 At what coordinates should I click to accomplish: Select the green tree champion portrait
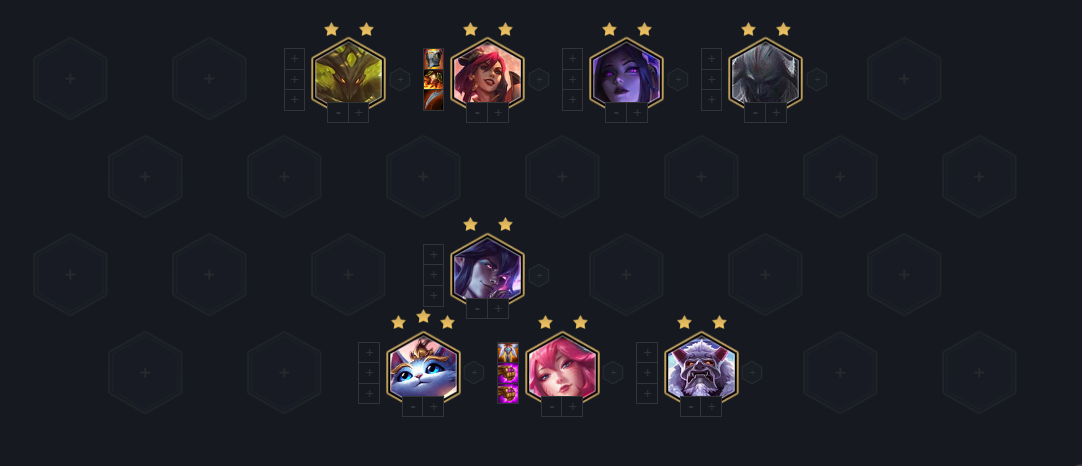coord(348,73)
